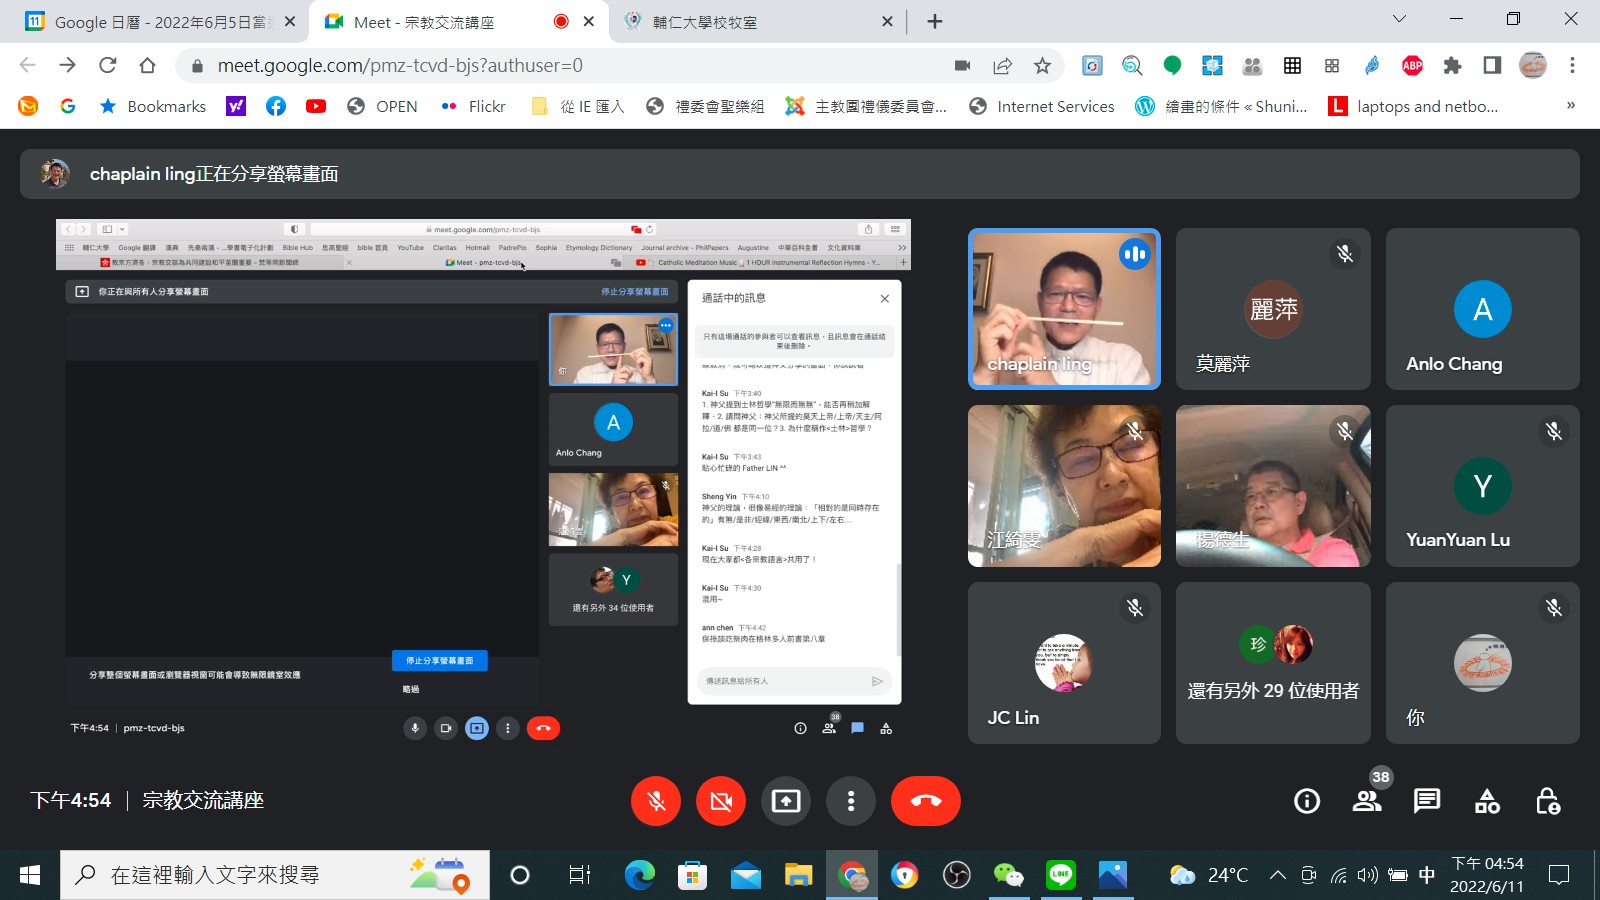Open the in-call chat messages icon
1600x900 pixels.
point(1427,801)
